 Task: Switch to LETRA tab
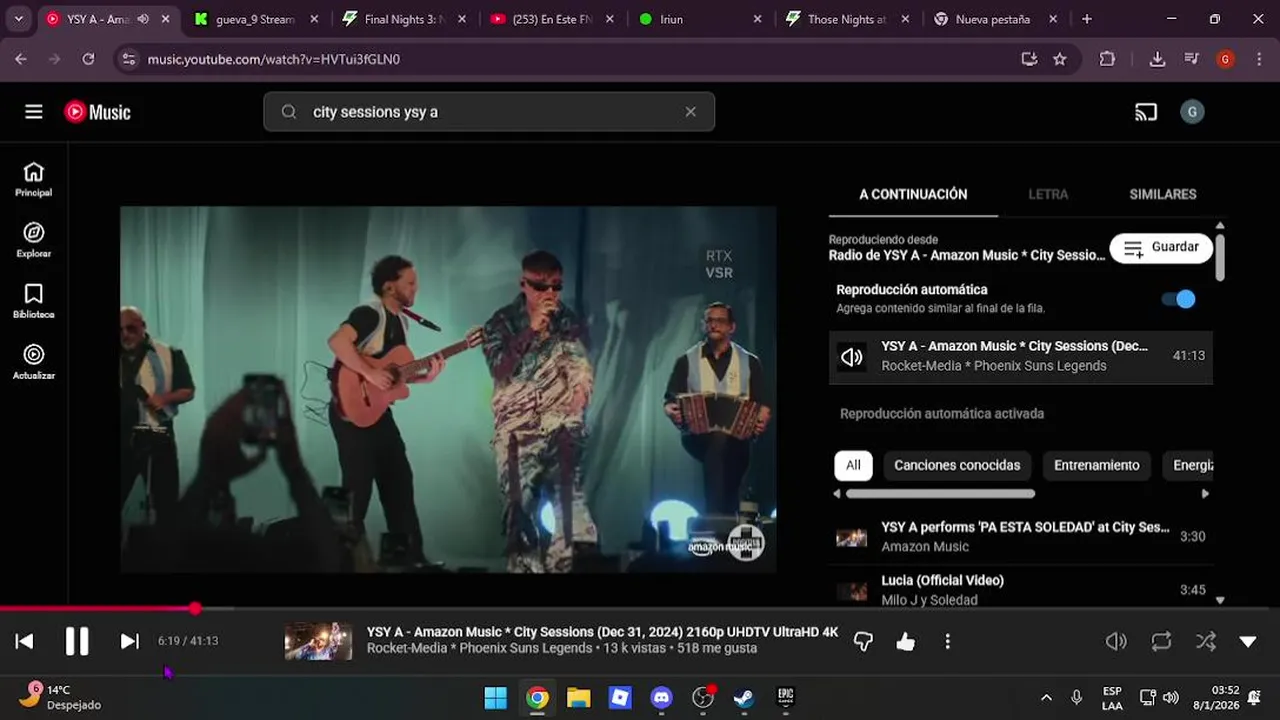pos(1048,194)
